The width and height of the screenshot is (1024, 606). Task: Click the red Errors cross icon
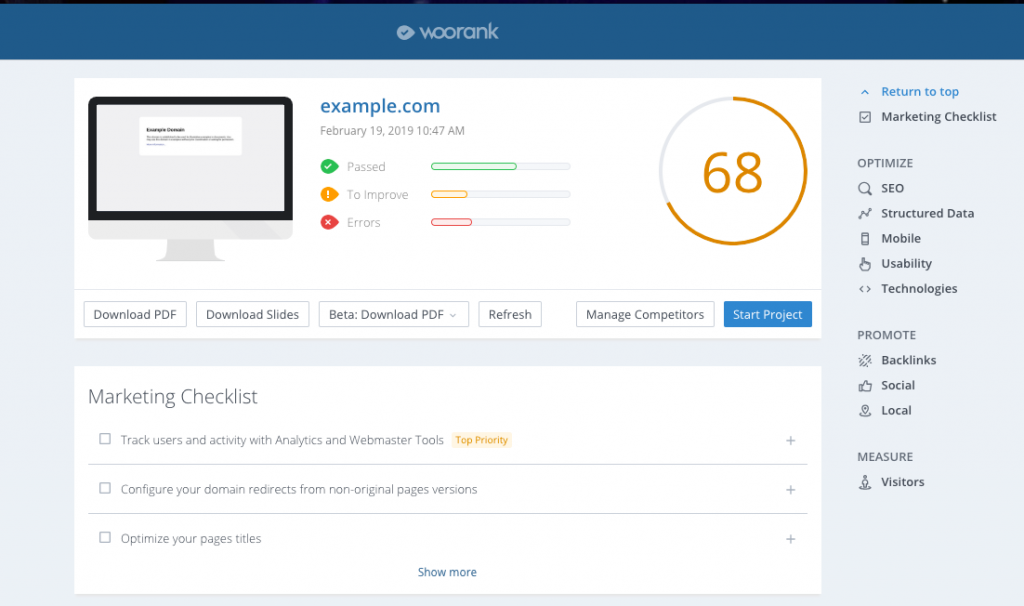(x=329, y=223)
